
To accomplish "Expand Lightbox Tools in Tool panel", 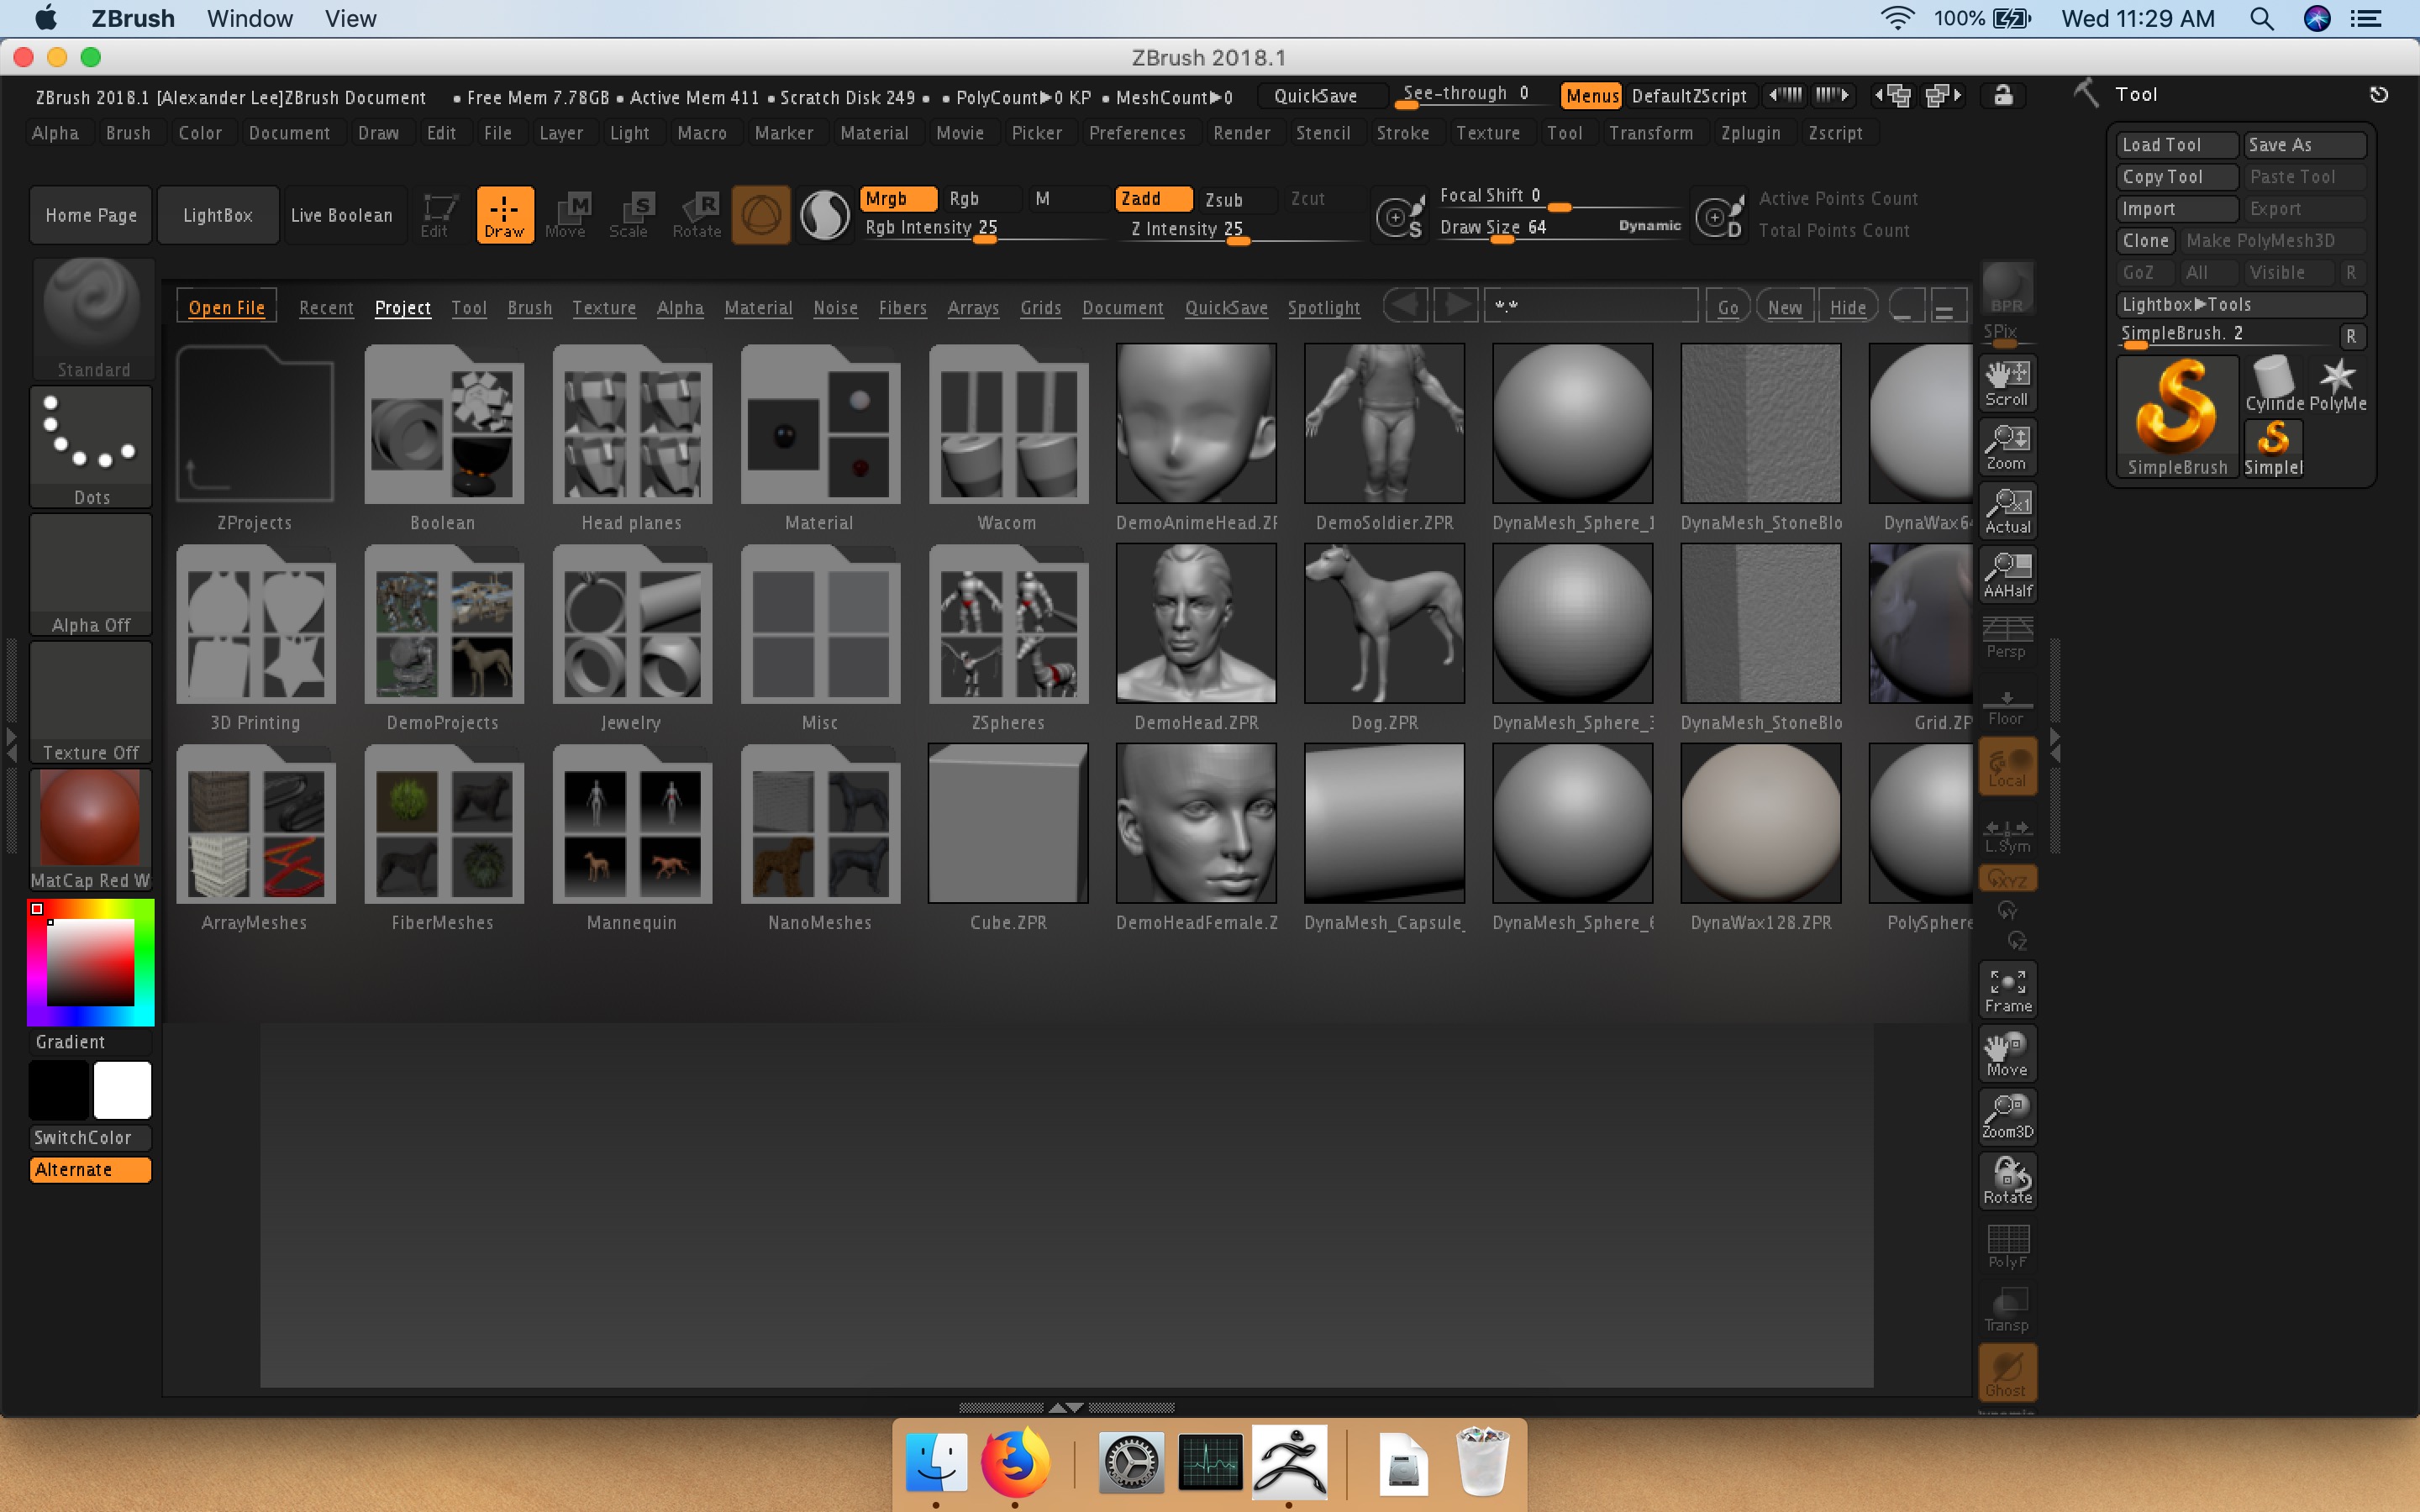I will pos(2241,304).
